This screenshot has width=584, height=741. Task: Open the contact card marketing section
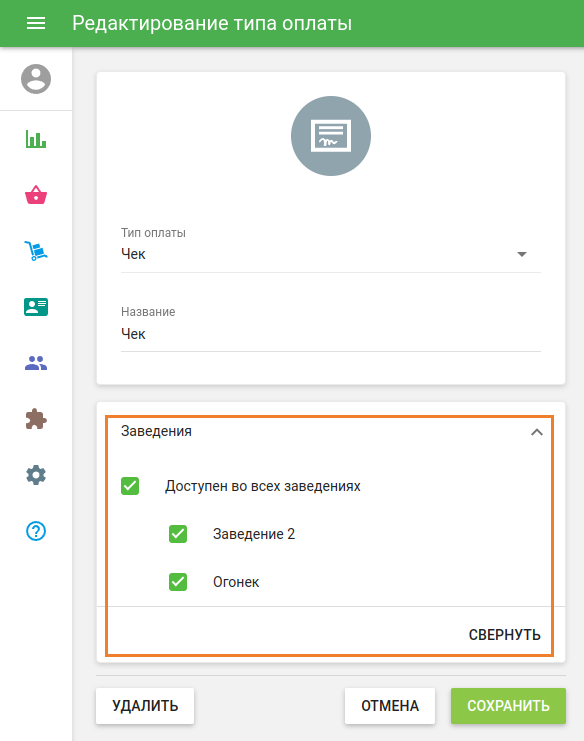(36, 307)
